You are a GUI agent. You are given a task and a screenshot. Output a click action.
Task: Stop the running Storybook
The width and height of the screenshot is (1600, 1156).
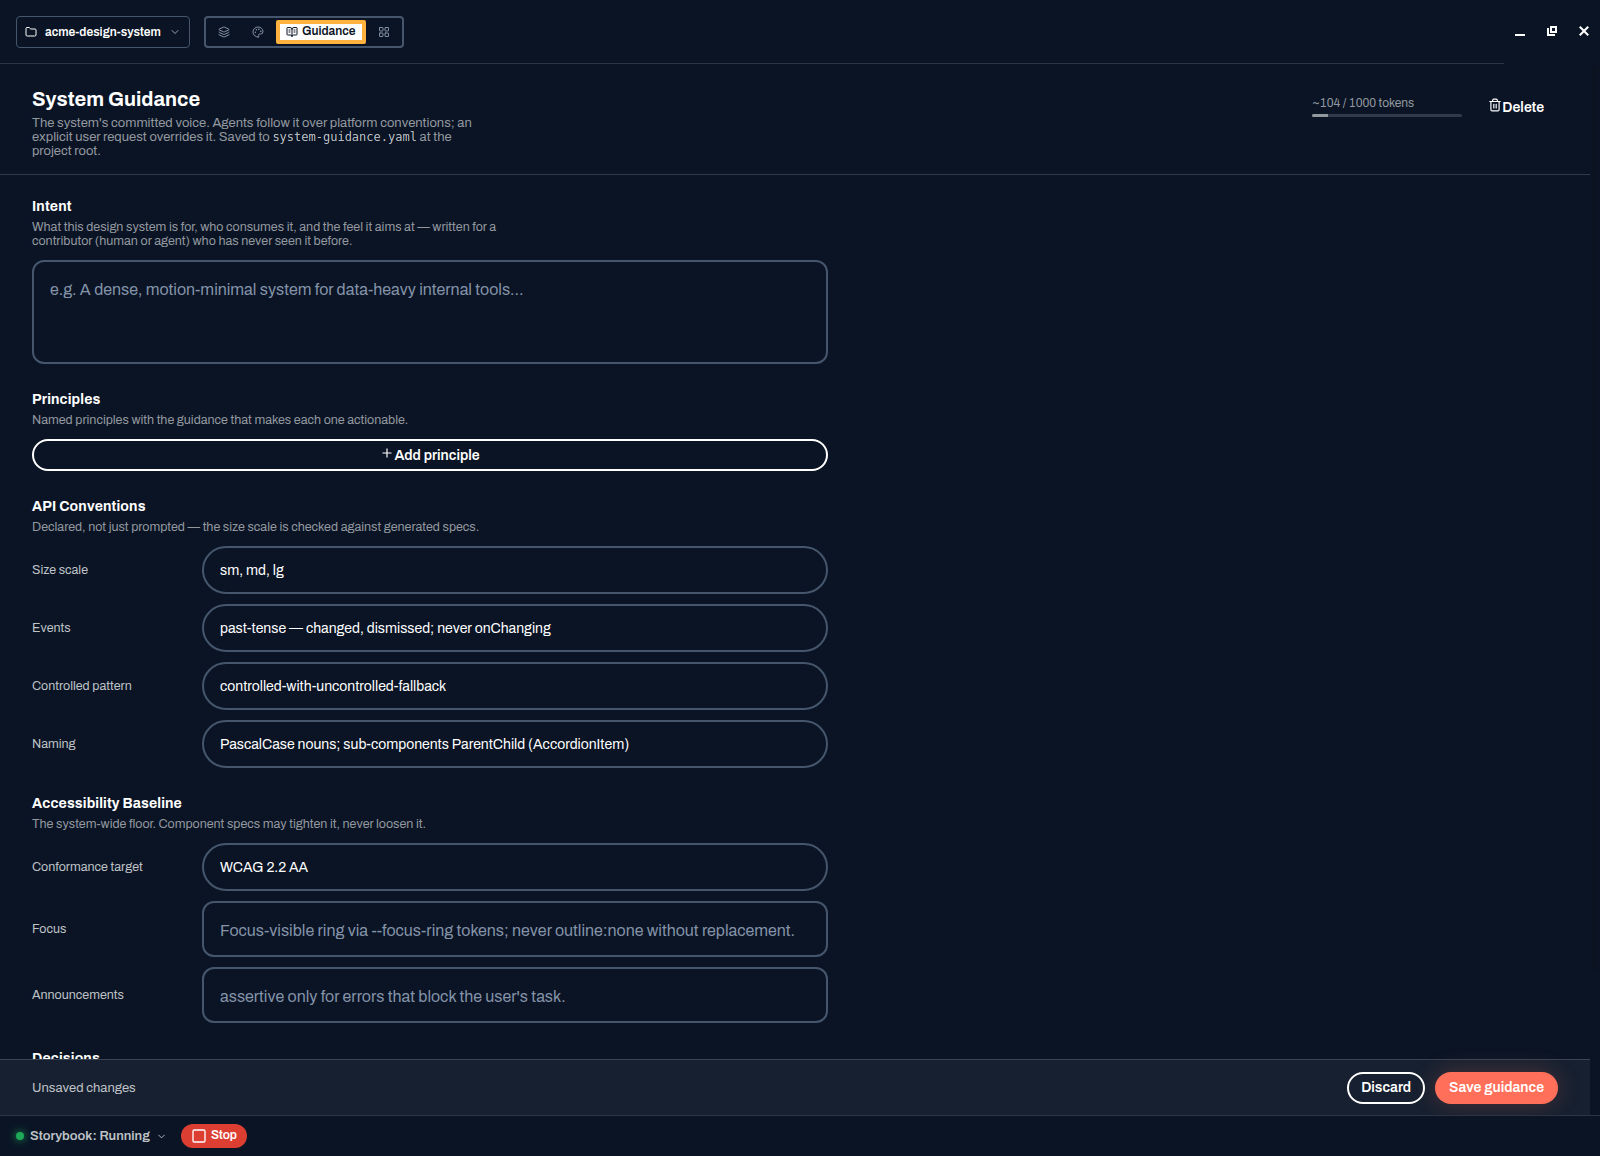pos(214,1136)
